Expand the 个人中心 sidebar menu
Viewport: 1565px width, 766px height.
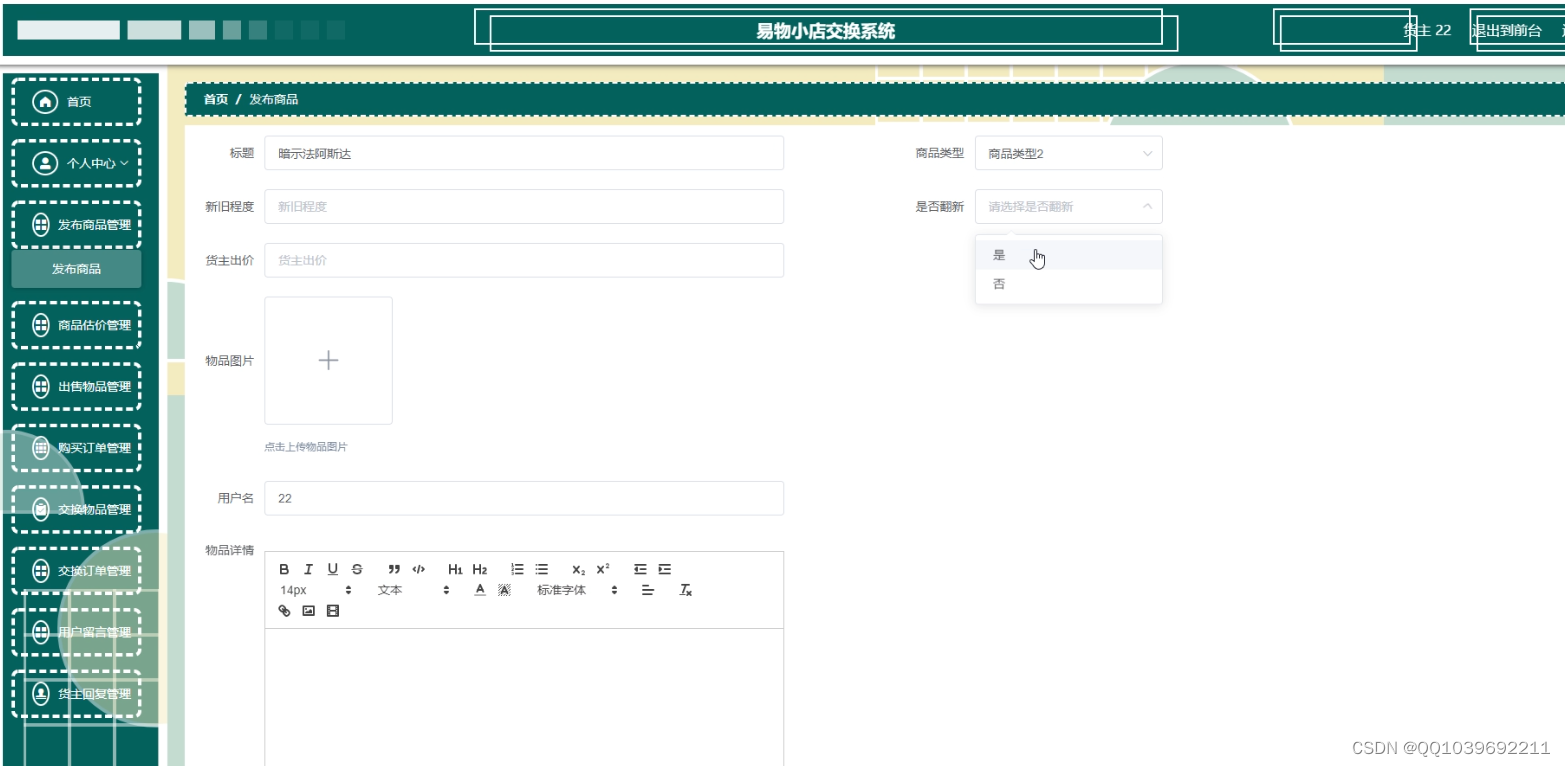pos(76,163)
